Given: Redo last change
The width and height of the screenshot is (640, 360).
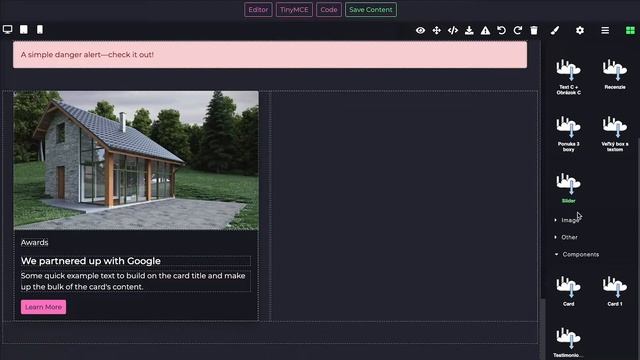Looking at the screenshot, I should click(x=518, y=30).
